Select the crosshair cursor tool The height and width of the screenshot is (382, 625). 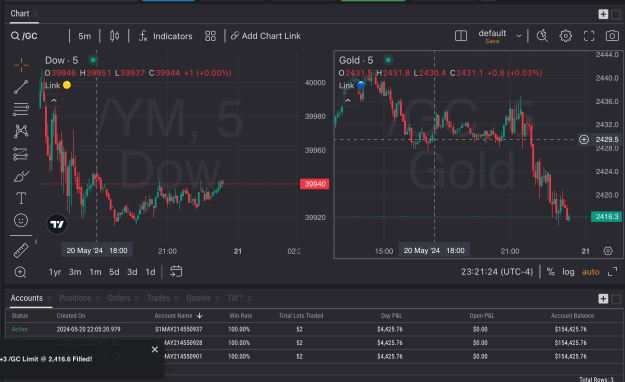pos(21,65)
